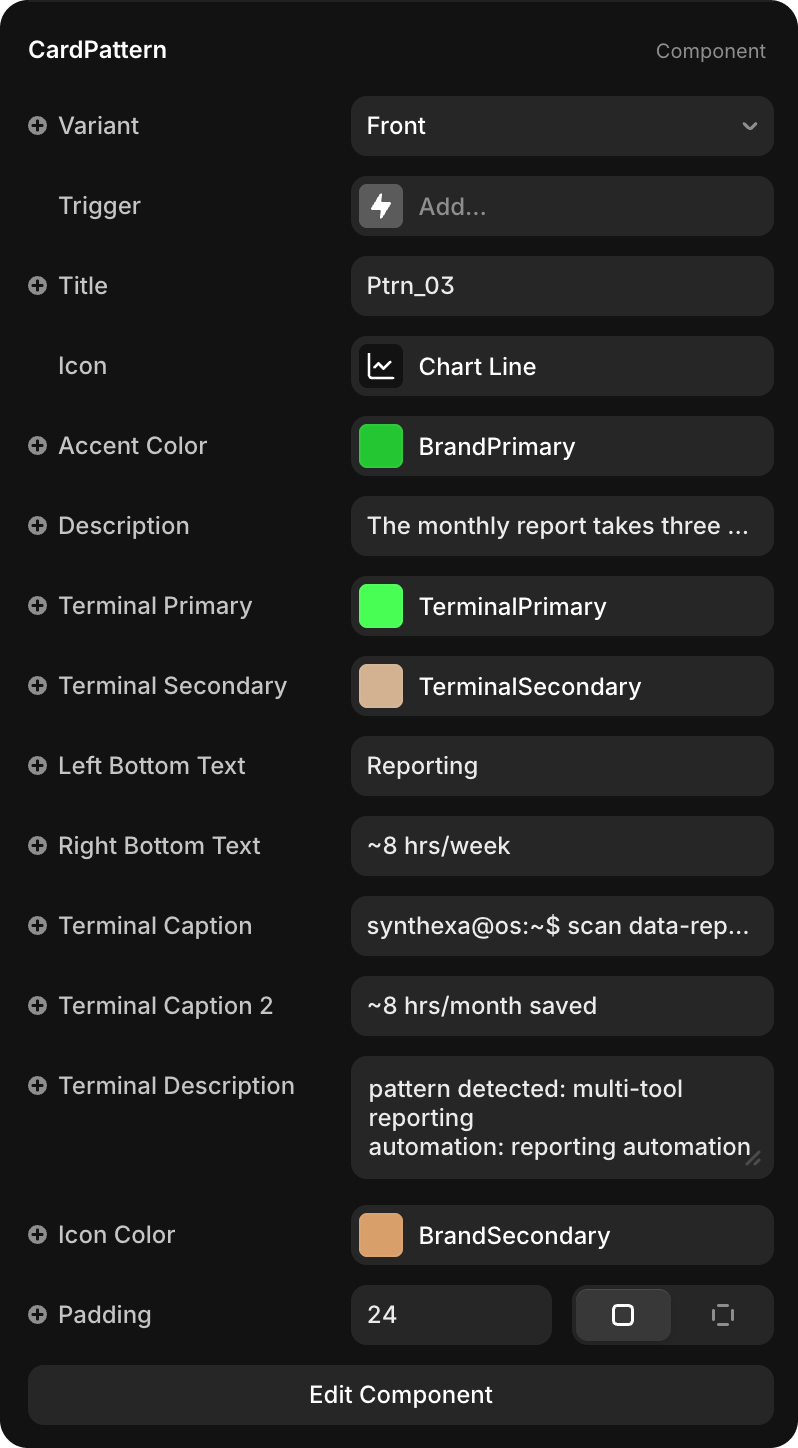This screenshot has width=798, height=1448.
Task: Click Add... to add a trigger
Action: coord(453,207)
